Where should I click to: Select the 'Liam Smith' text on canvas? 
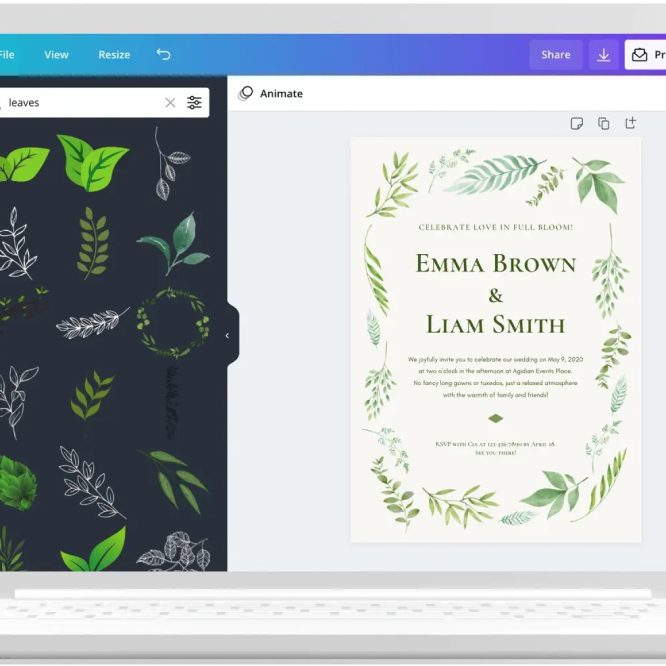pyautogui.click(x=495, y=325)
